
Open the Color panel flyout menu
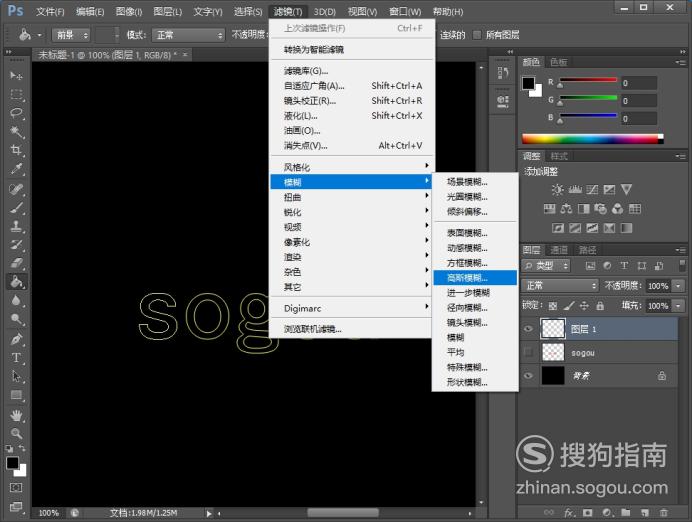(681, 62)
